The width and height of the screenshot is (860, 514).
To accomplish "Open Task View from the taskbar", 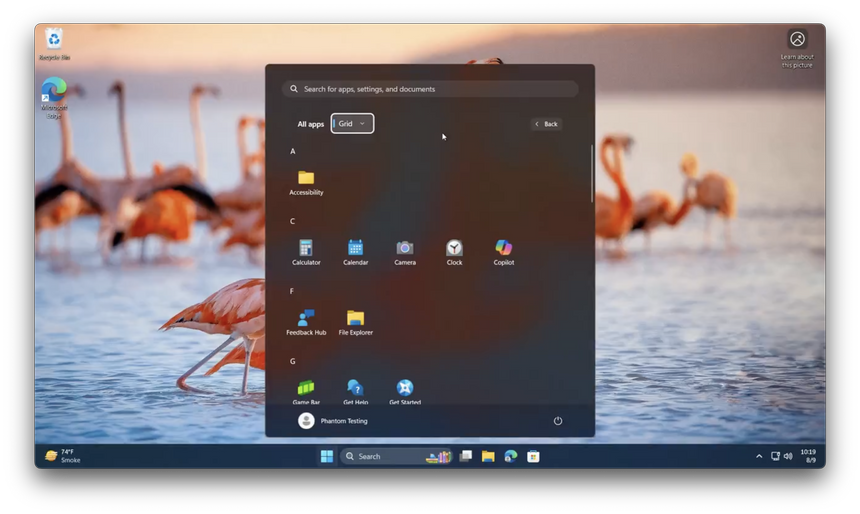I will pyautogui.click(x=466, y=456).
